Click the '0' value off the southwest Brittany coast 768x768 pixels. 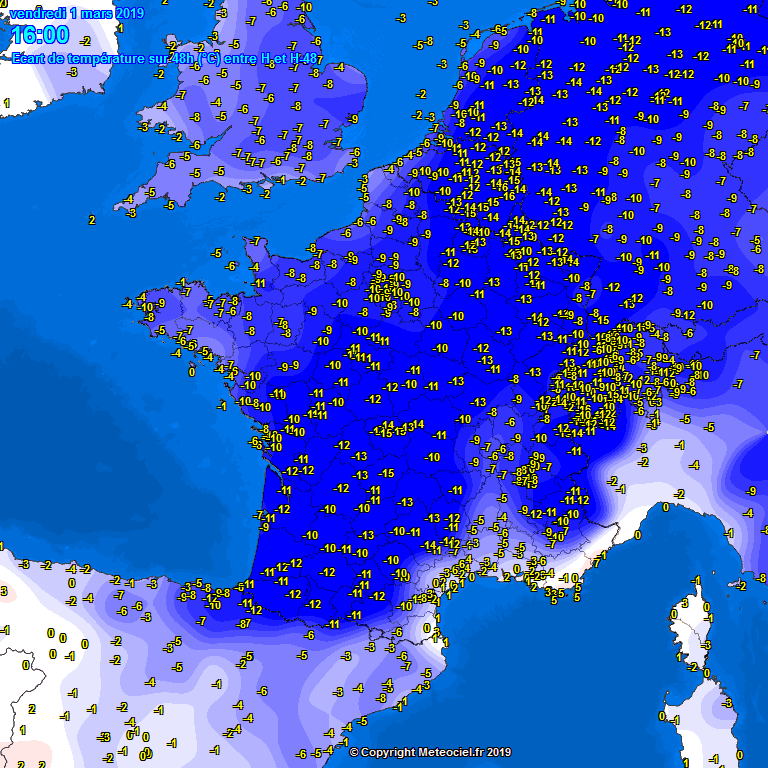pos(192,371)
